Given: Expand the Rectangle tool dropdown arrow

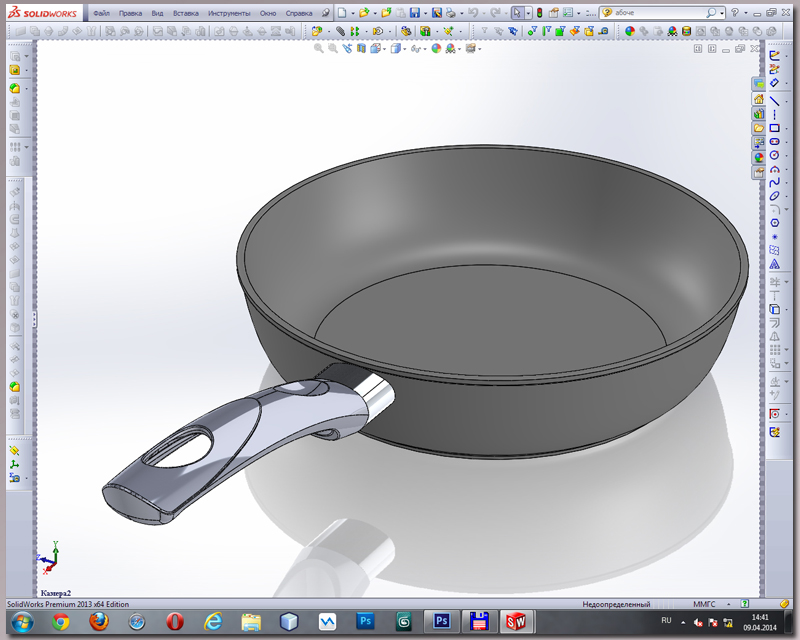Looking at the screenshot, I should tap(786, 129).
